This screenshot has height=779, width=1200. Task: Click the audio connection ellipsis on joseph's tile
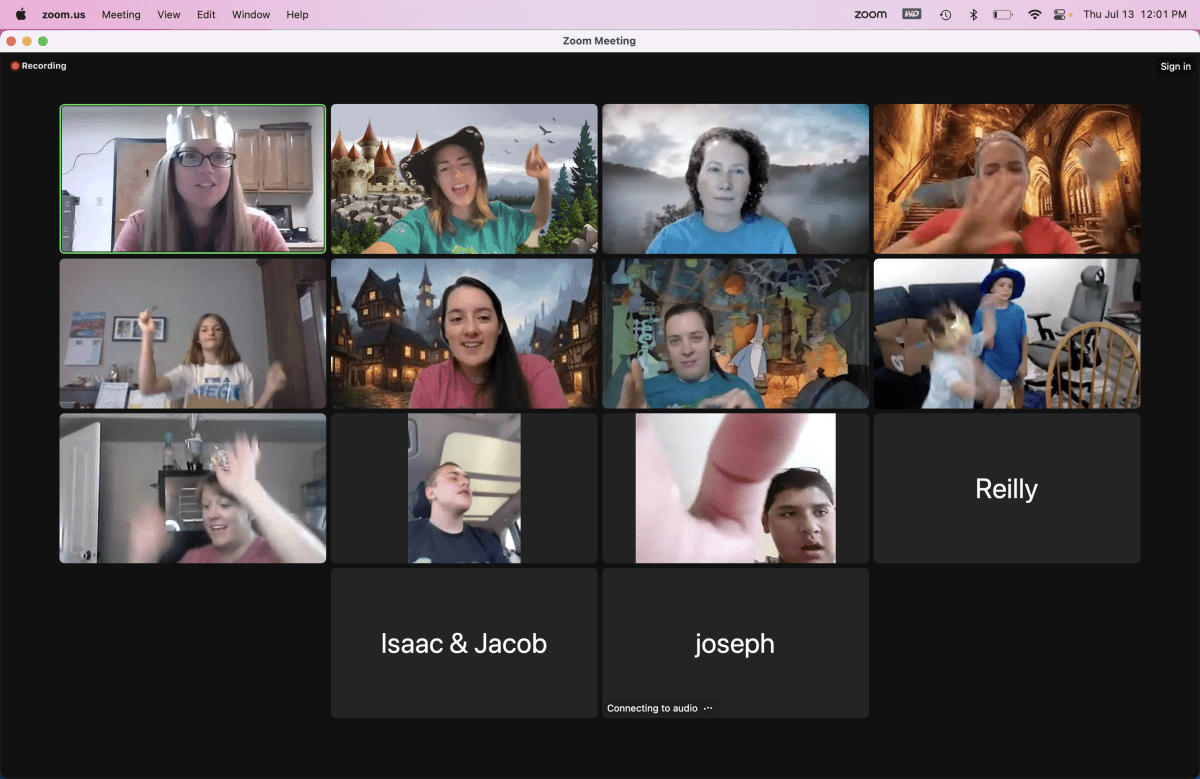point(708,708)
